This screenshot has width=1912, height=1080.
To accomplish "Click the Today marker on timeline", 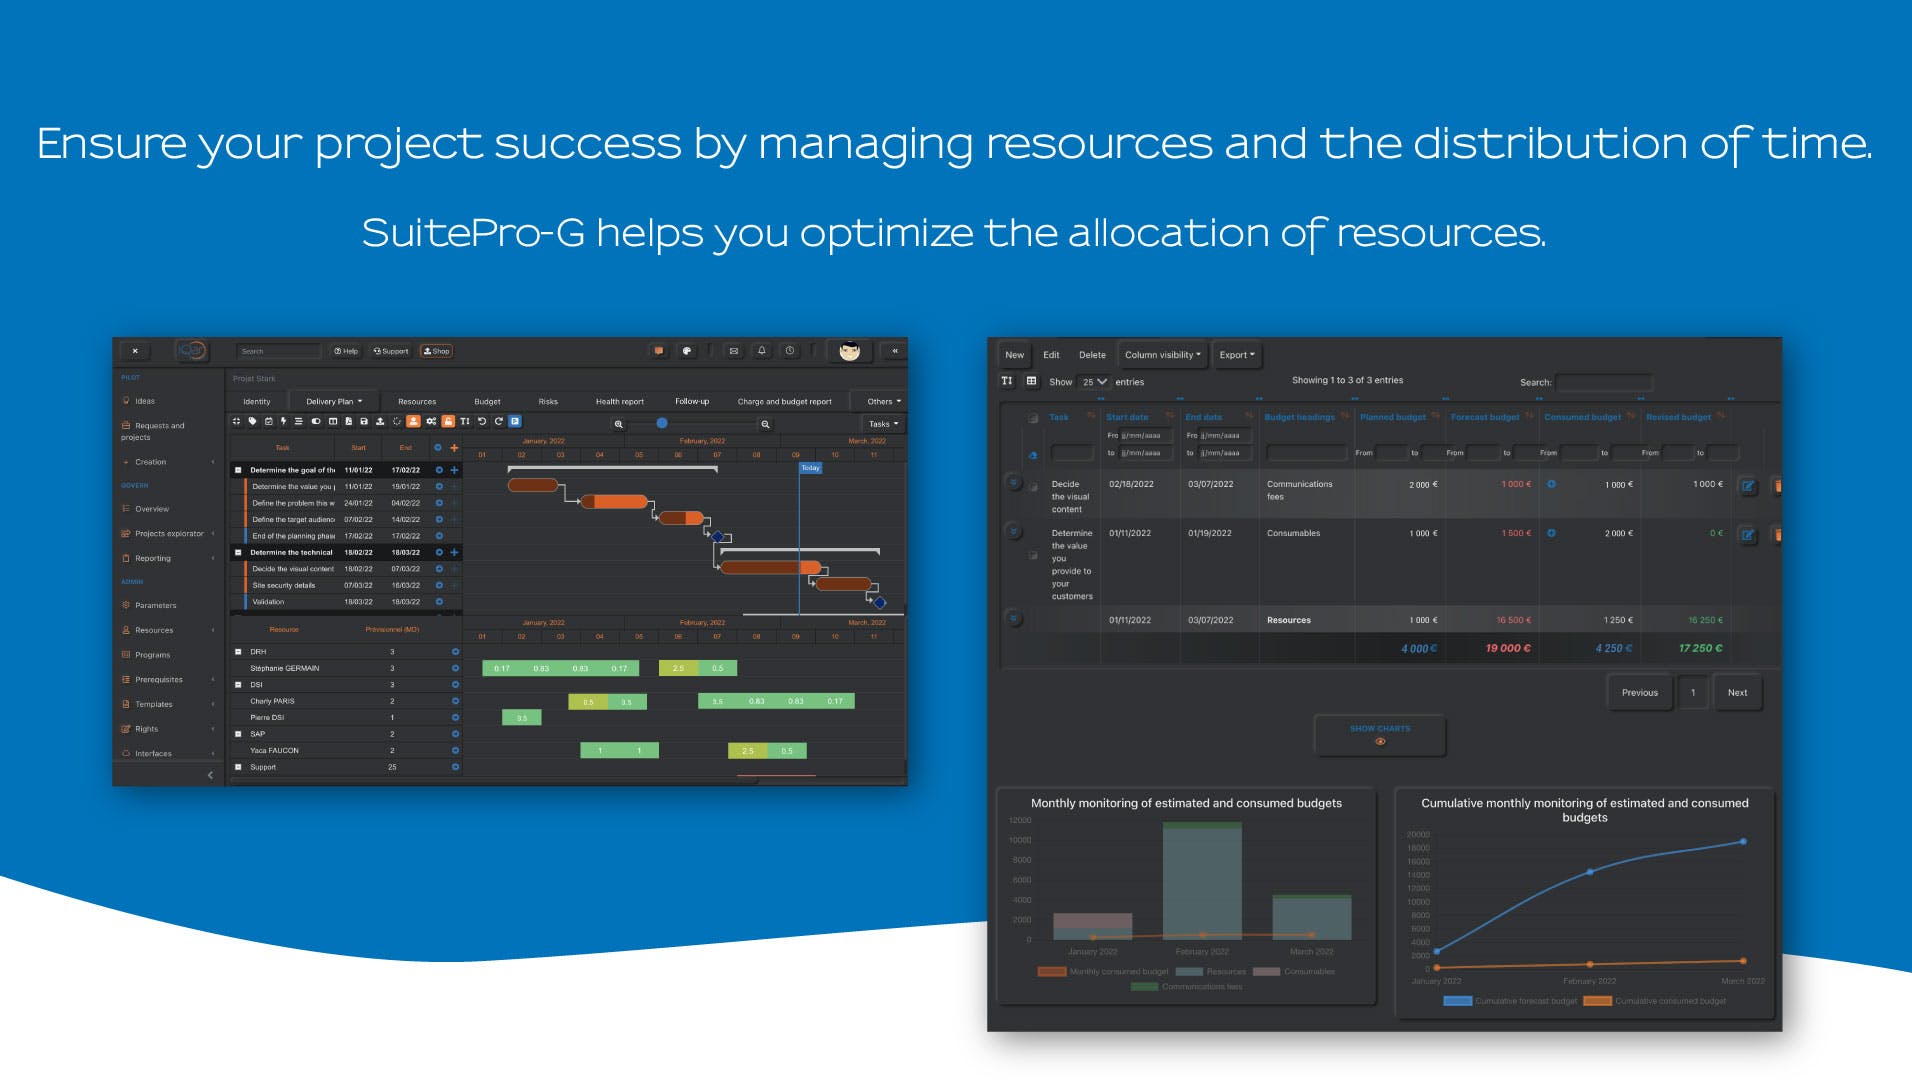I will tap(810, 468).
